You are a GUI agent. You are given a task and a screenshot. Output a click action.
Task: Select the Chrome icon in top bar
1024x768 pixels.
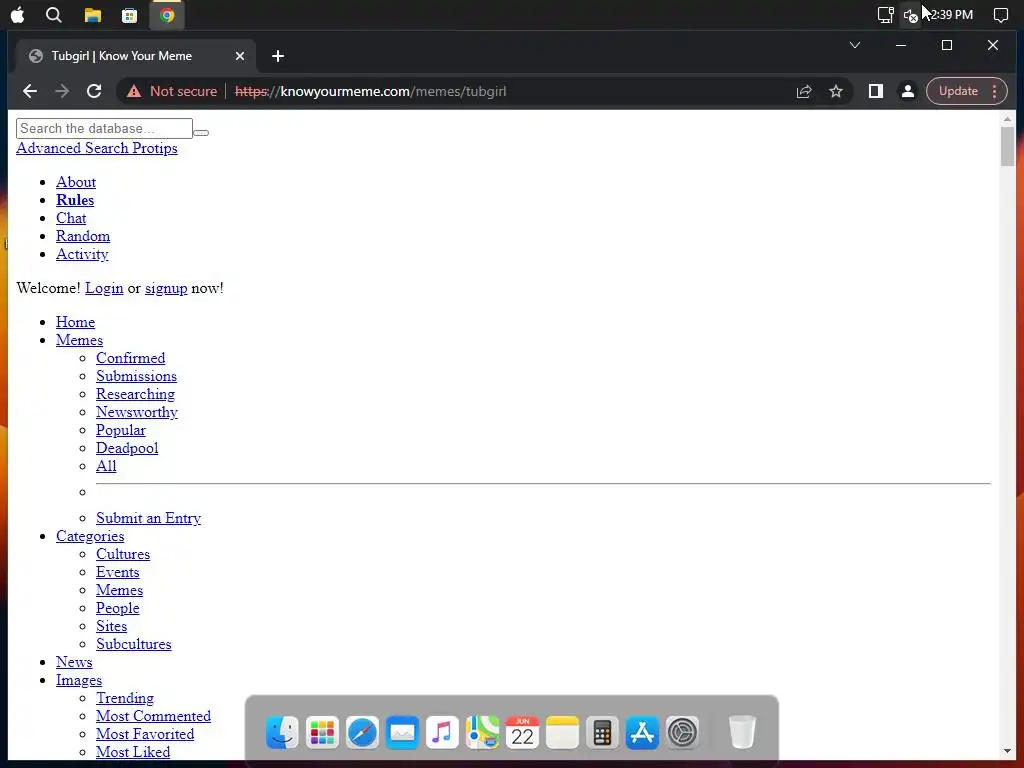tap(167, 15)
